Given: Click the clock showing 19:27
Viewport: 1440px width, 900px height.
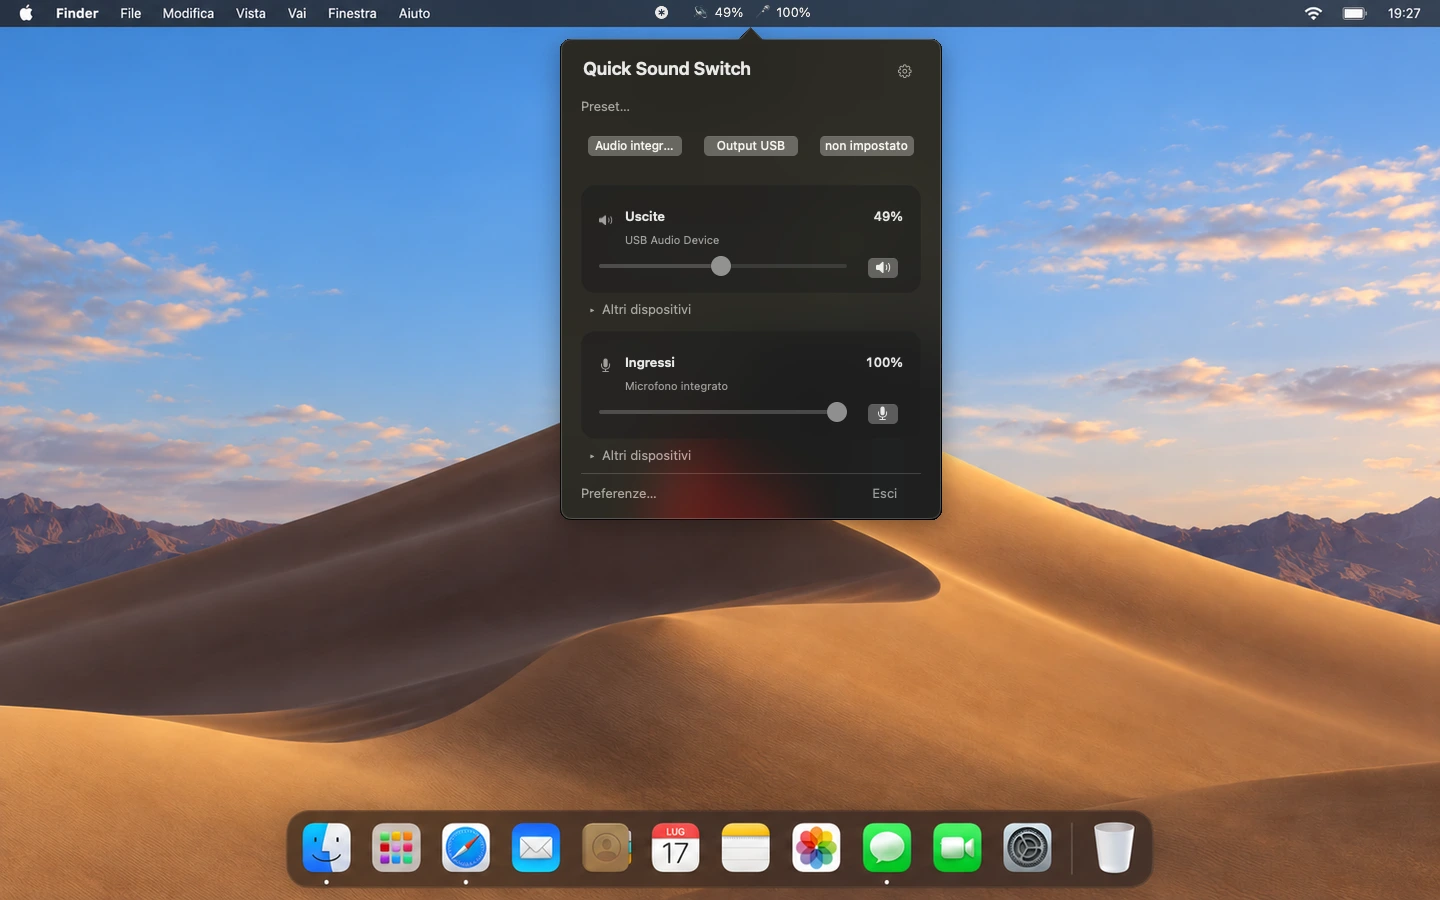Looking at the screenshot, I should 1404,13.
